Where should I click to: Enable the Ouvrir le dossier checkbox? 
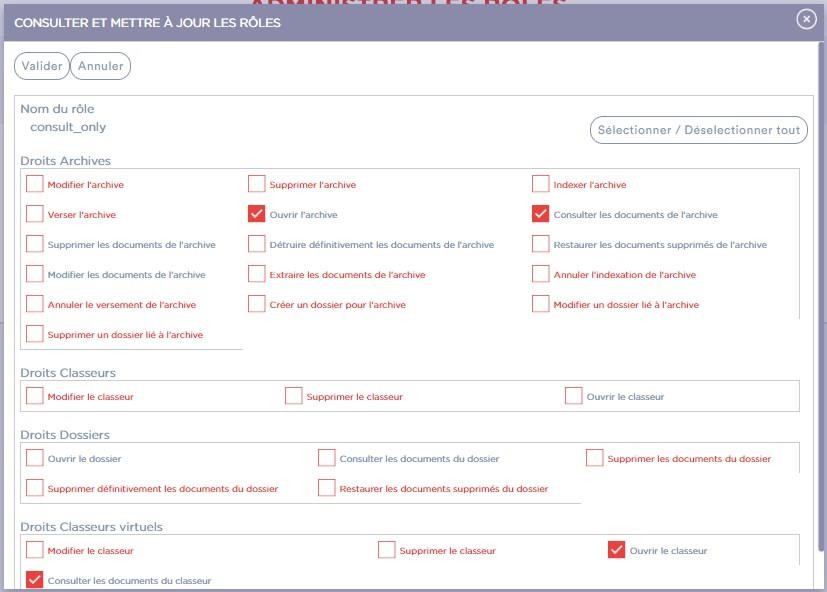[35, 458]
